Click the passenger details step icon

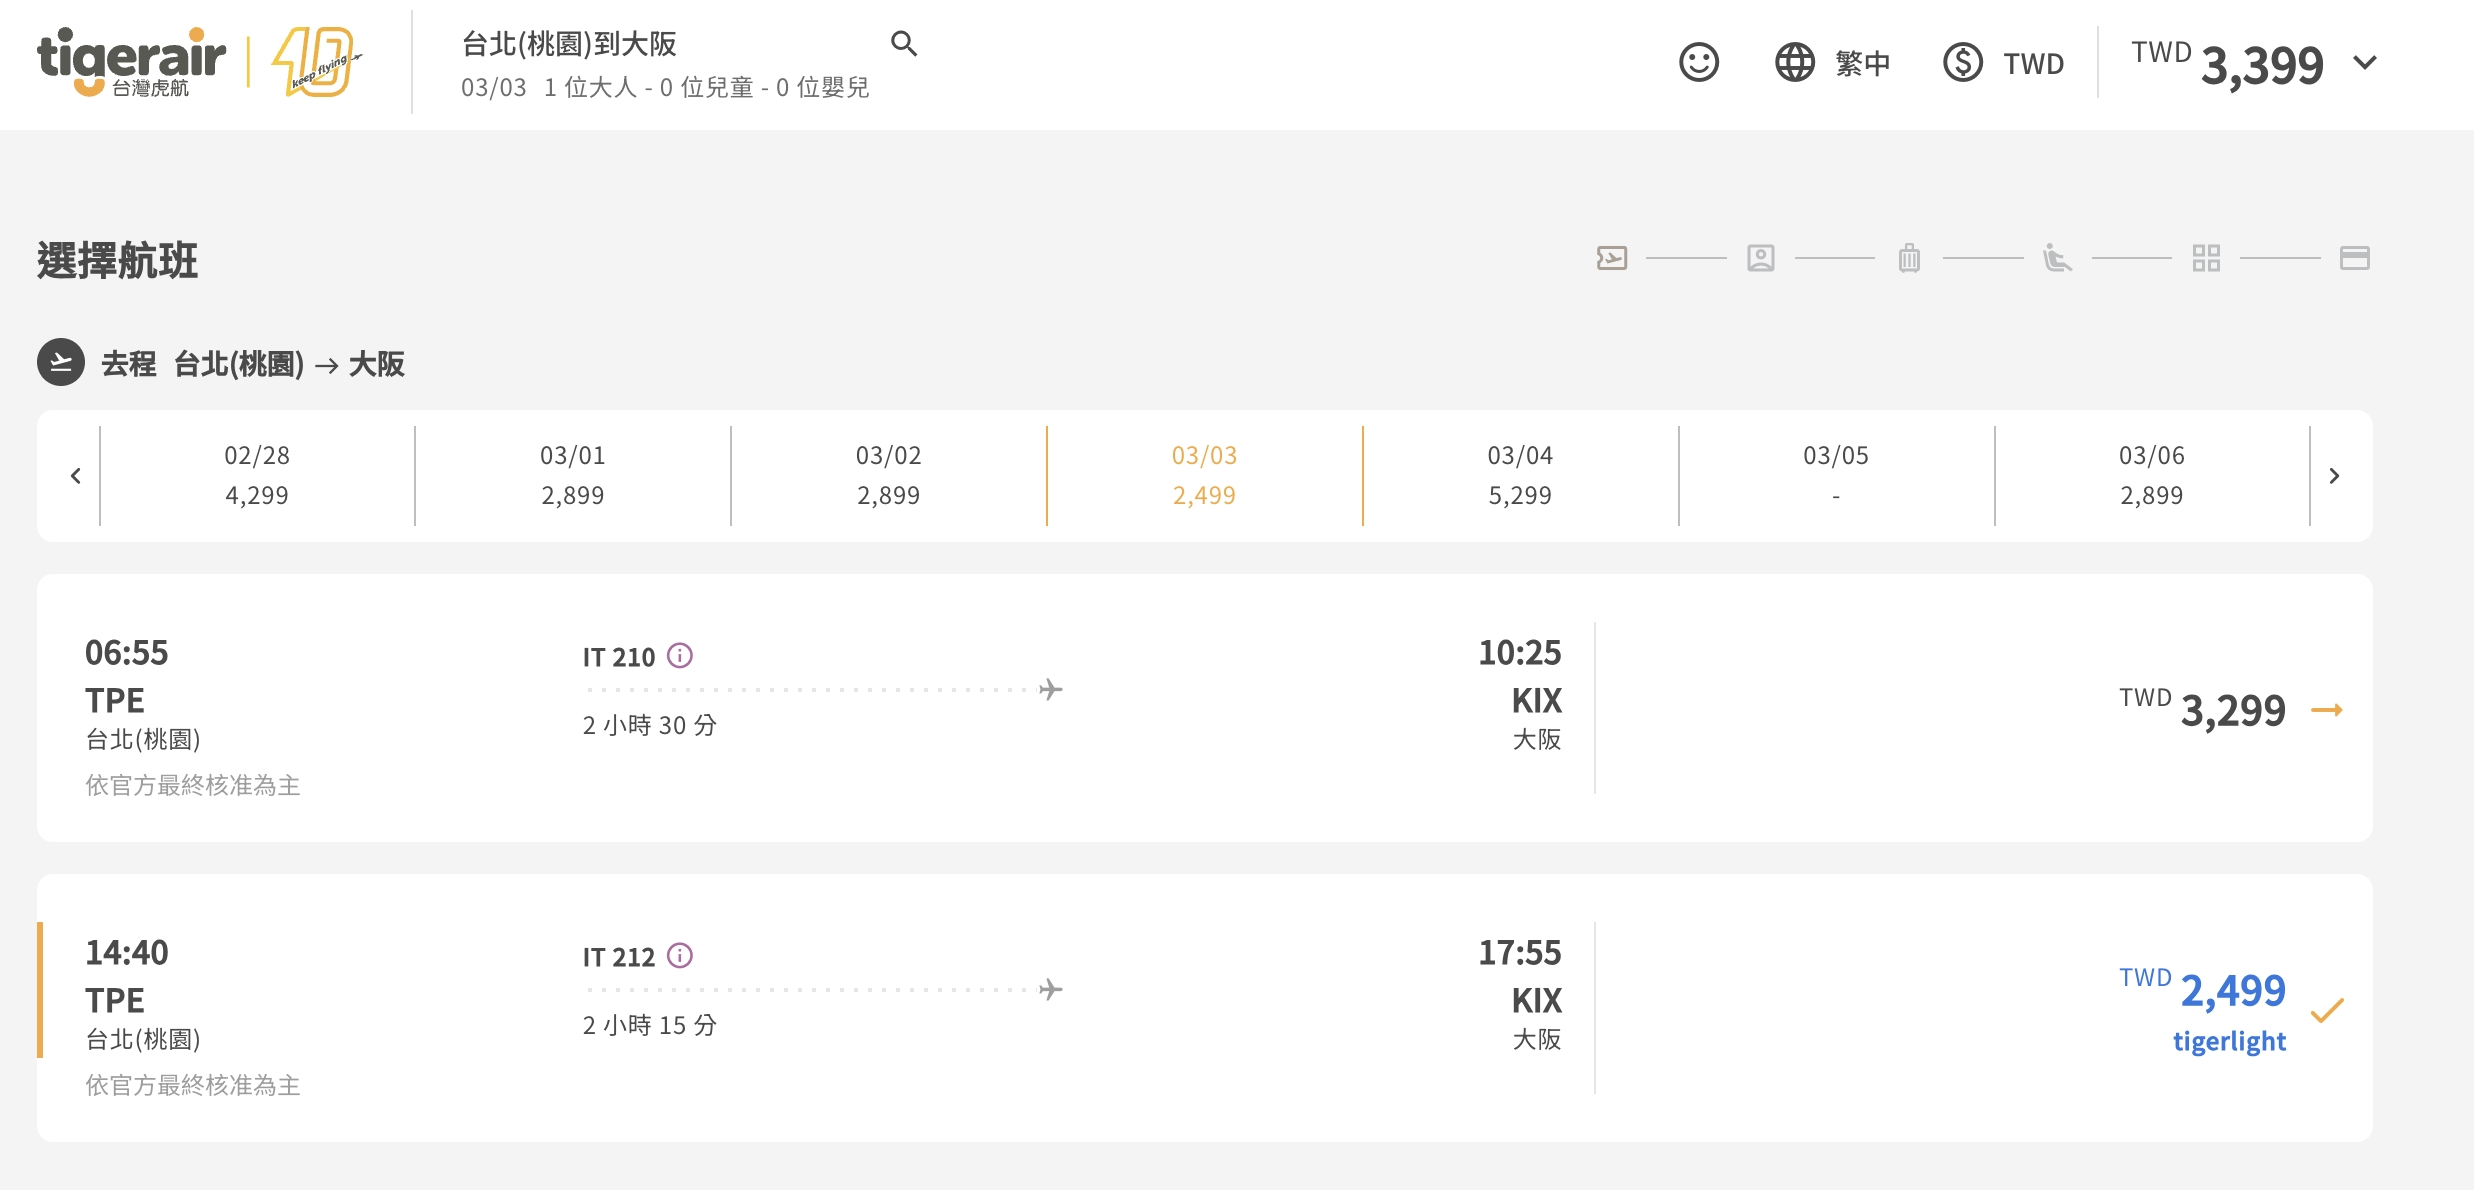[1760, 258]
